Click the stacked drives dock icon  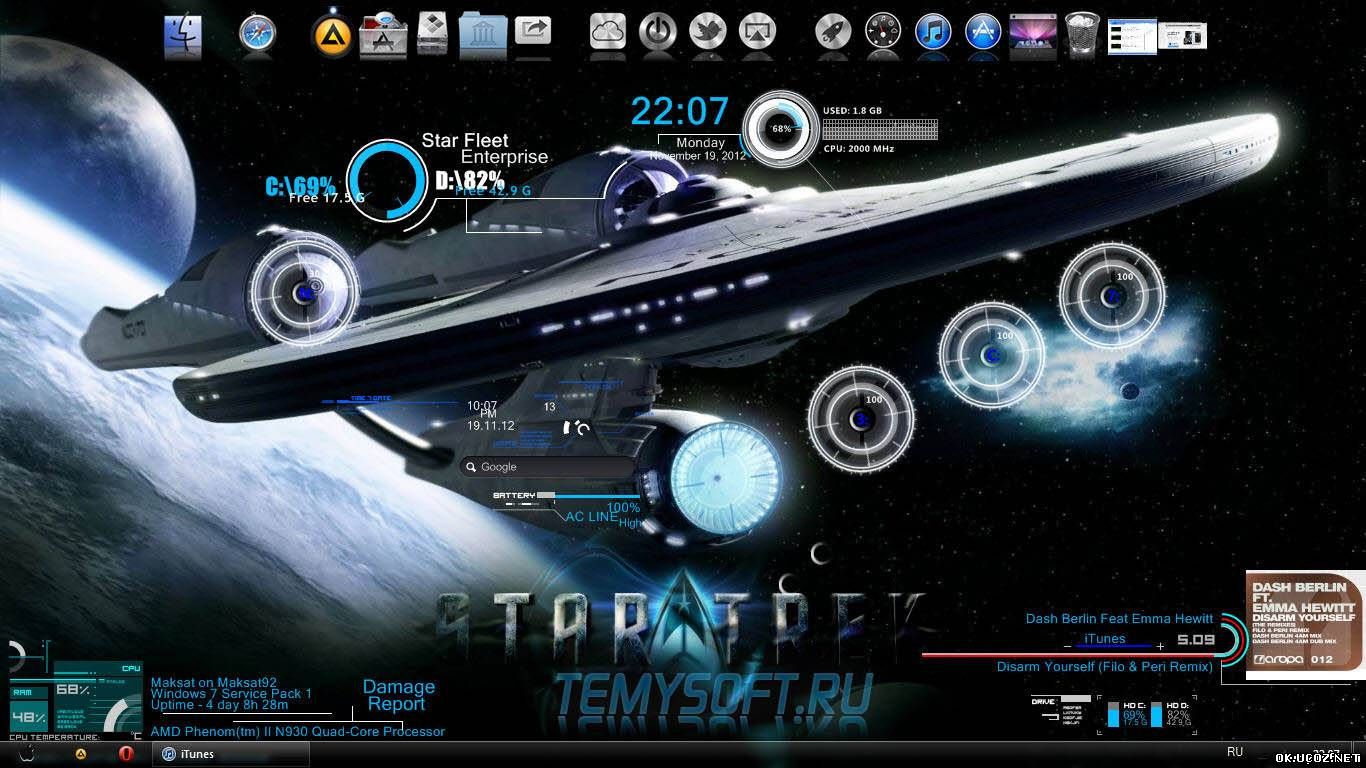click(x=433, y=32)
